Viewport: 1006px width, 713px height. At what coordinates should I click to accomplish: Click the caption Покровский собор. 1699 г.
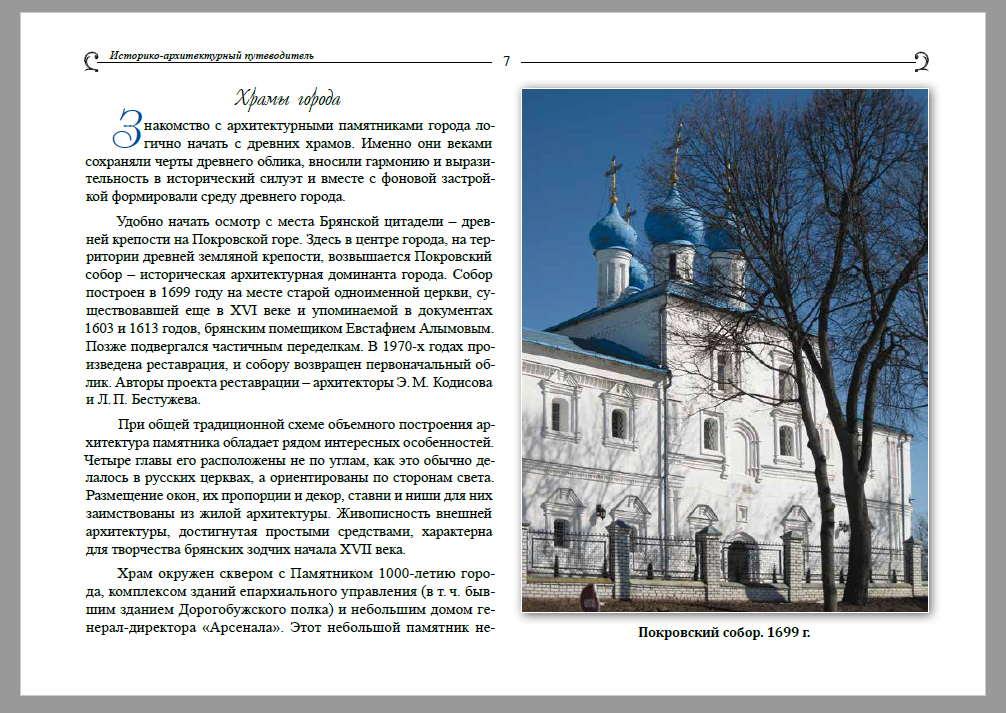point(725,632)
